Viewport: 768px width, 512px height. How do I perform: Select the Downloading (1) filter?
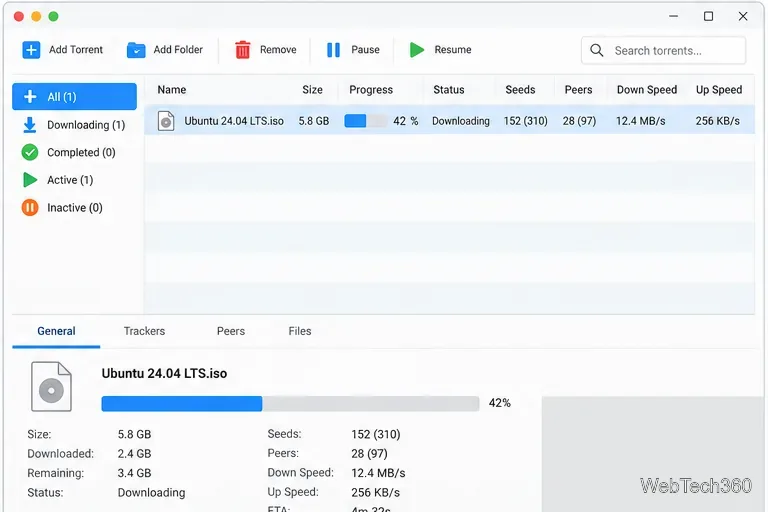pyautogui.click(x=74, y=125)
